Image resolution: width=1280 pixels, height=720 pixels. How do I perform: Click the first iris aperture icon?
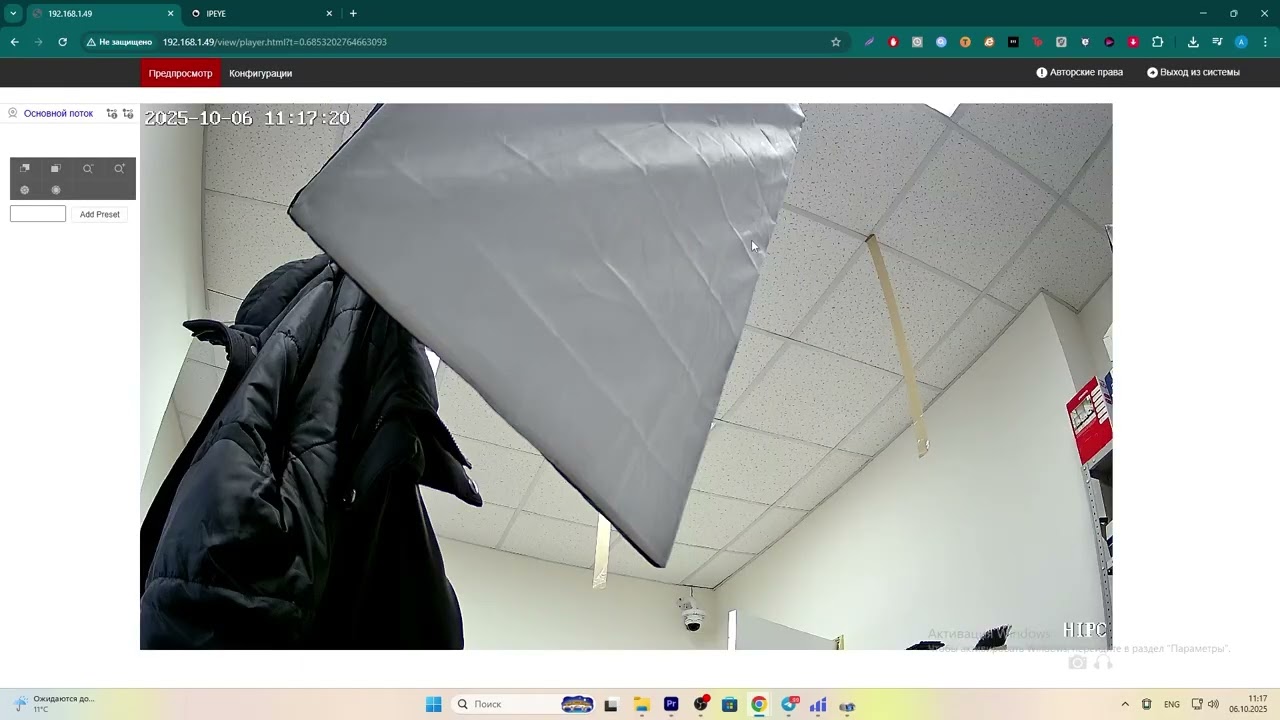coord(25,190)
